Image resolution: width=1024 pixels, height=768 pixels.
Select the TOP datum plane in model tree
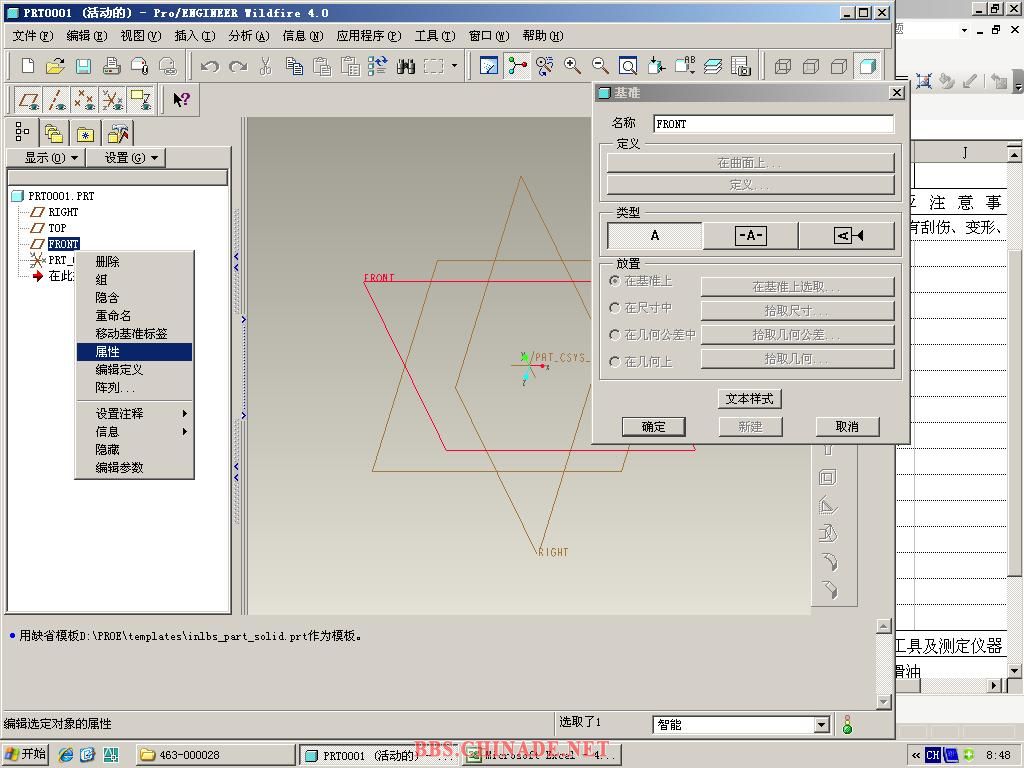pos(57,228)
